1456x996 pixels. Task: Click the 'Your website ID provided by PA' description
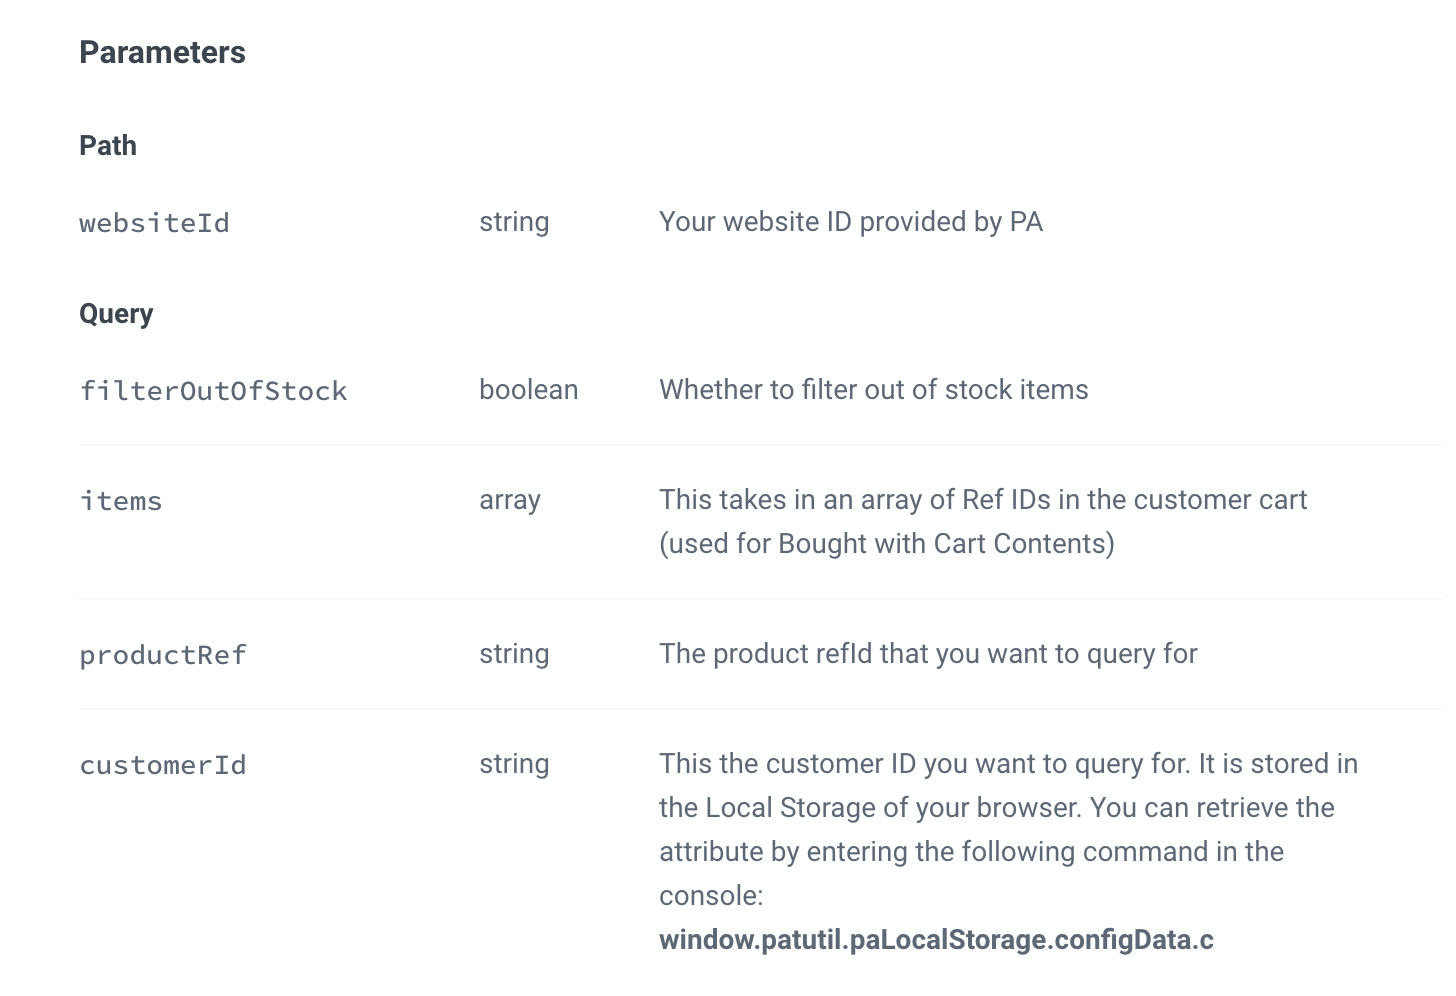[x=850, y=222]
